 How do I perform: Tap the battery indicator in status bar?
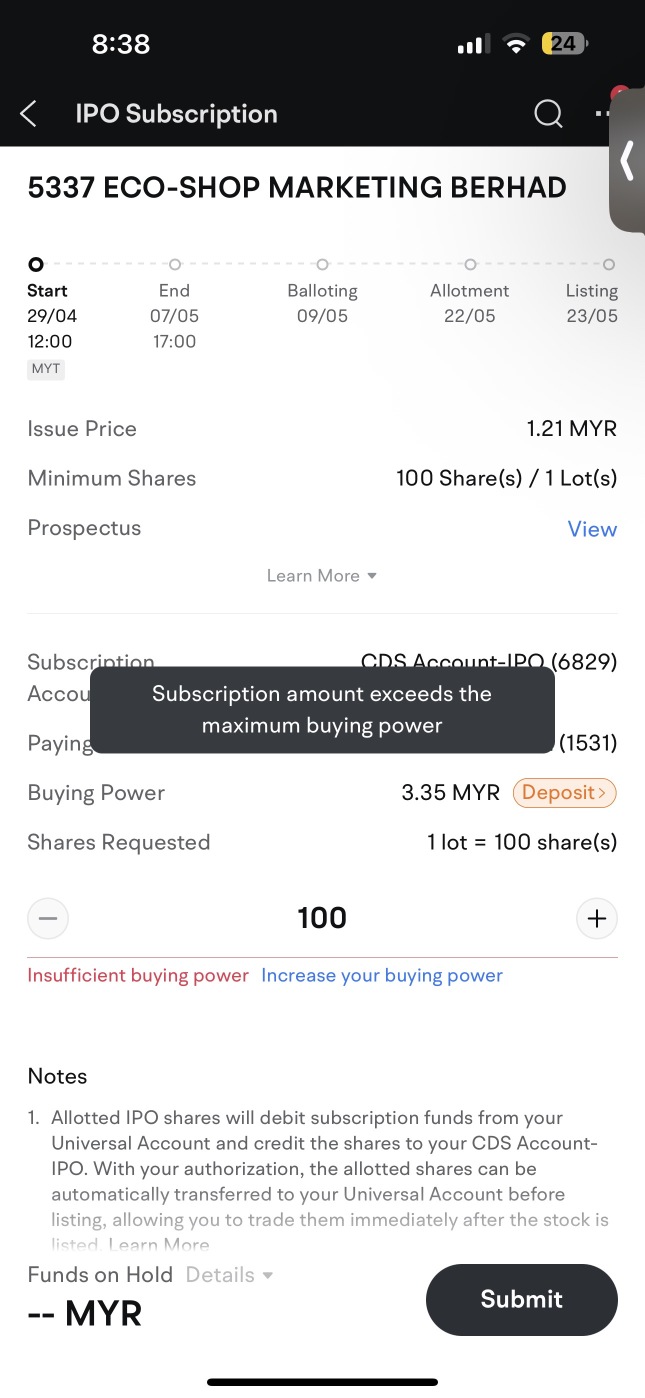(x=564, y=43)
